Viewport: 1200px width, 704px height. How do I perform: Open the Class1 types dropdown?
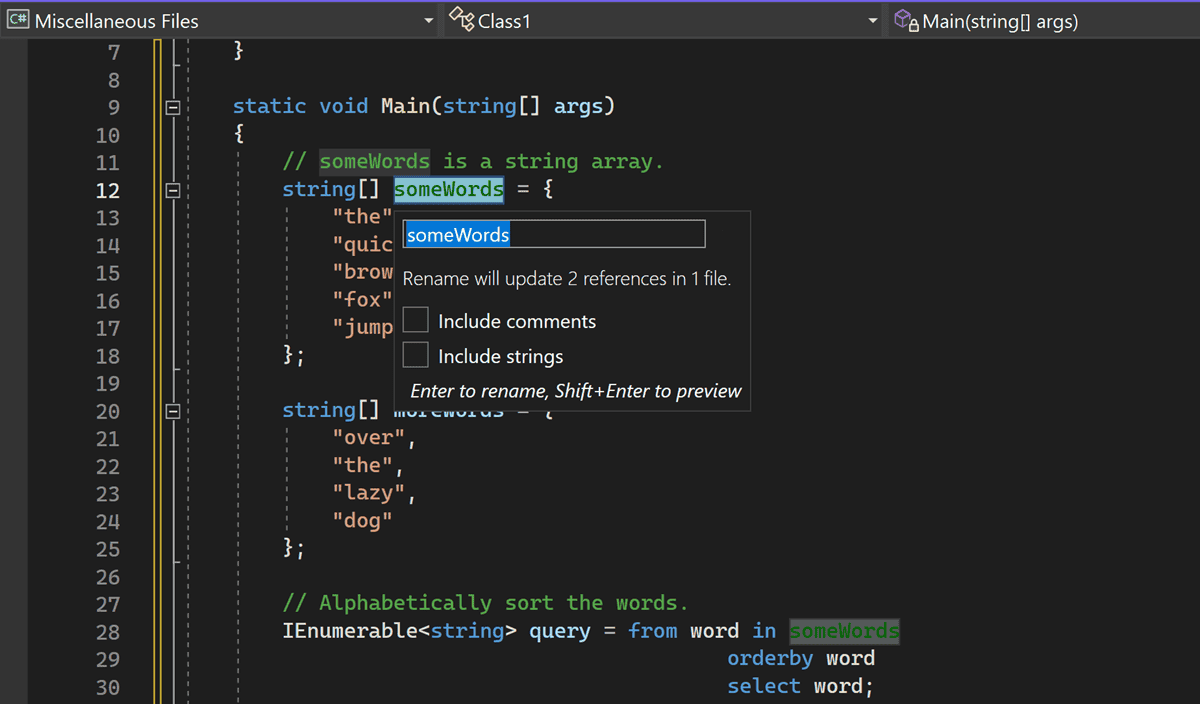(x=872, y=20)
